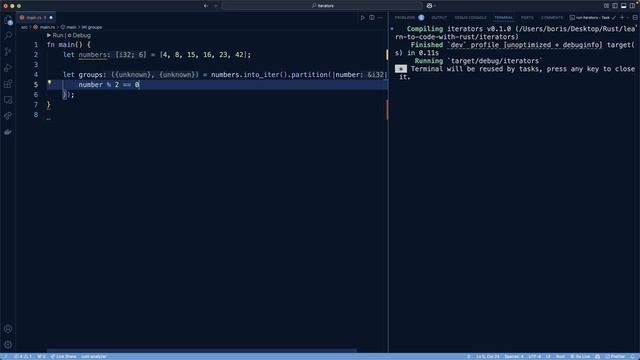Click the Prettier status bar item
This screenshot has height=360, width=640.
pos(615,356)
